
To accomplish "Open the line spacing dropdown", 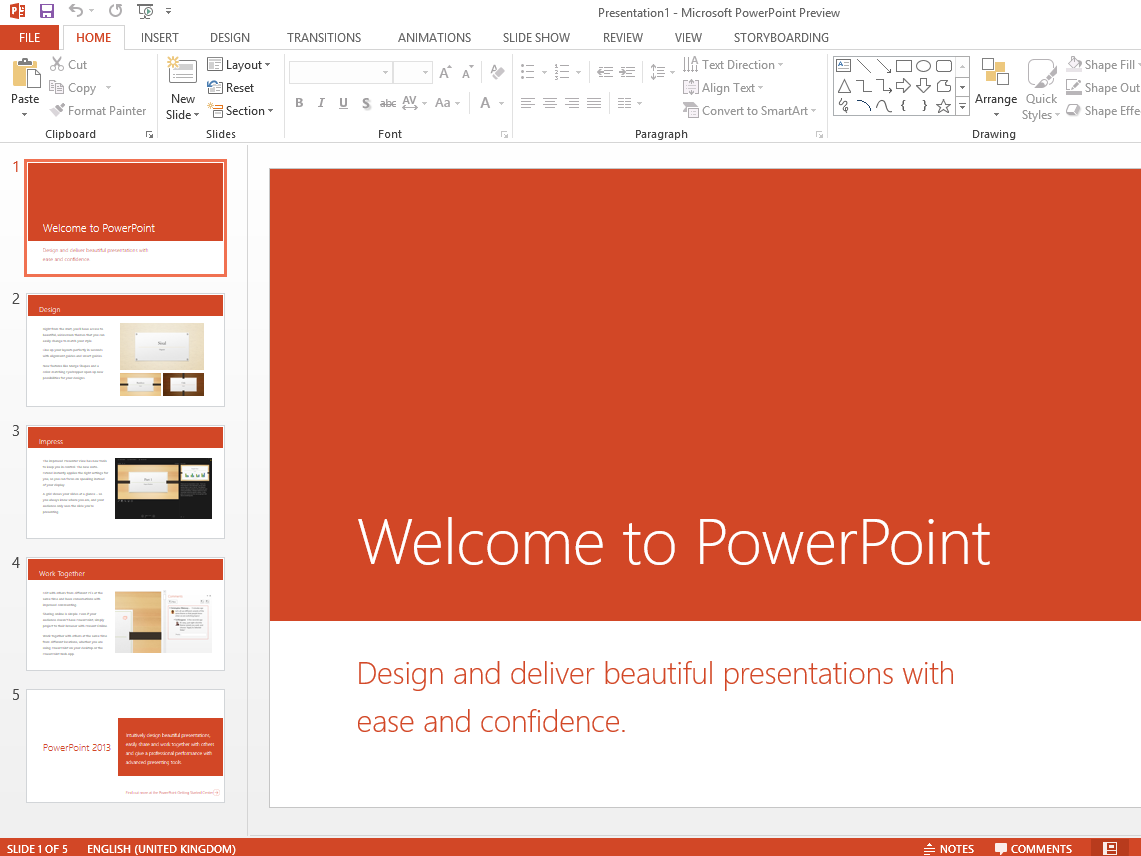I will click(662, 72).
